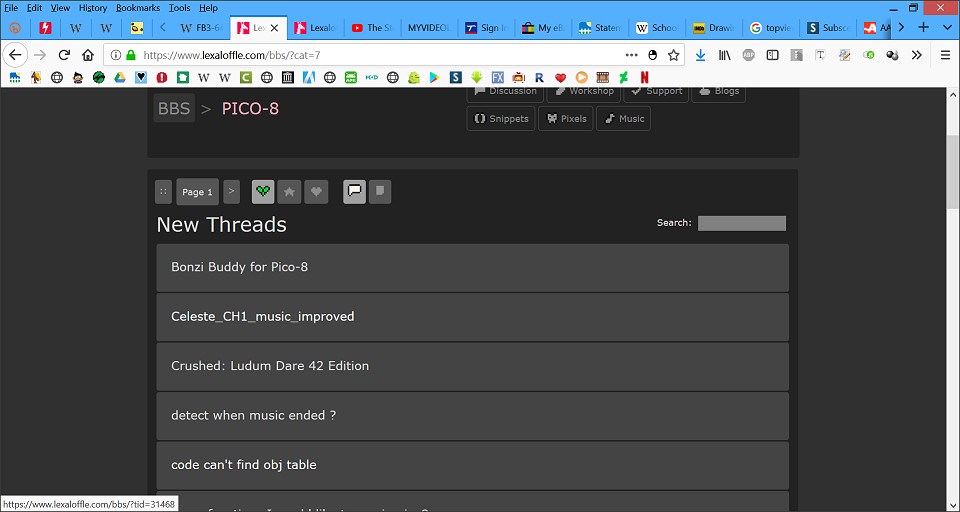Open the Firefox hamburger menu
The image size is (960, 512).
point(945,55)
